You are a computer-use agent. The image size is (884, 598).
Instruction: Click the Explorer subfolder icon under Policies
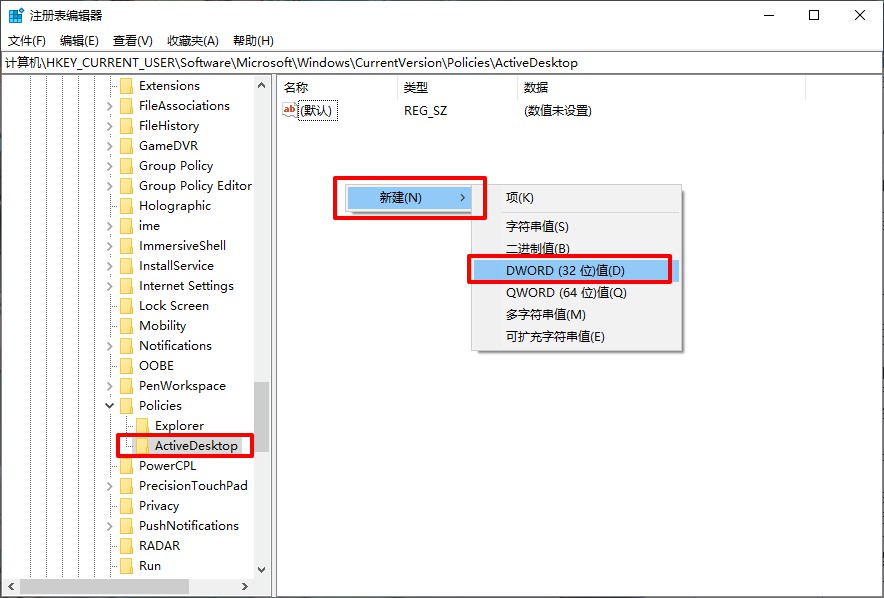pyautogui.click(x=142, y=426)
